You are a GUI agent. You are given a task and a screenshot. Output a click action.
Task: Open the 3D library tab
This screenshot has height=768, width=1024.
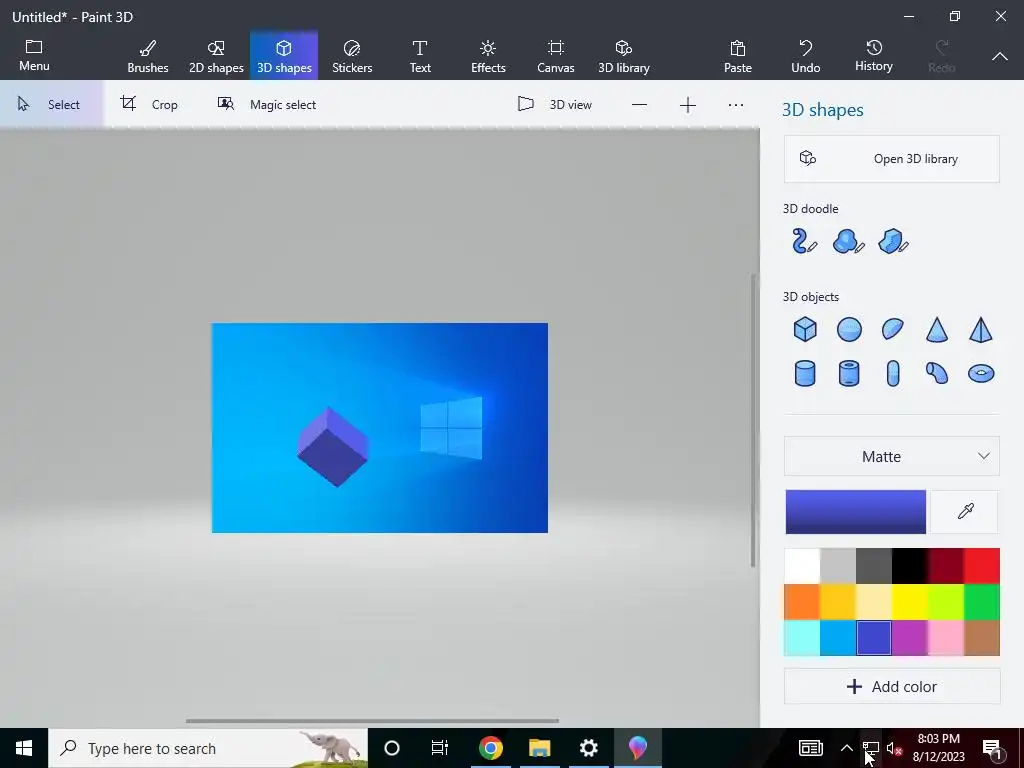tap(624, 56)
